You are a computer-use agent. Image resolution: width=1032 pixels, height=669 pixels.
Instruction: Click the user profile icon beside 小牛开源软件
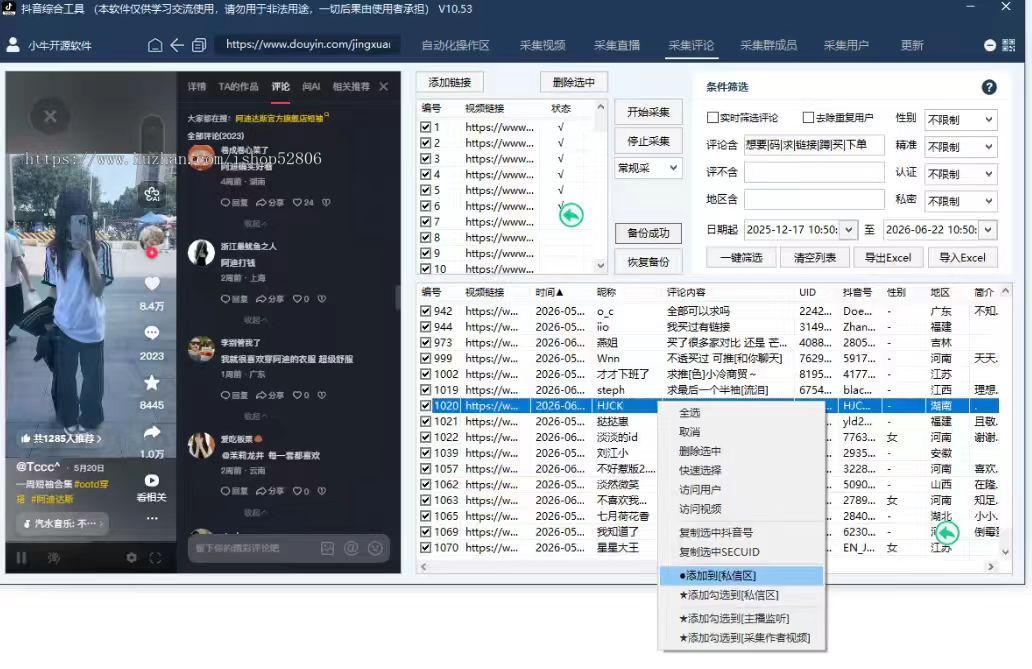tap(13, 45)
